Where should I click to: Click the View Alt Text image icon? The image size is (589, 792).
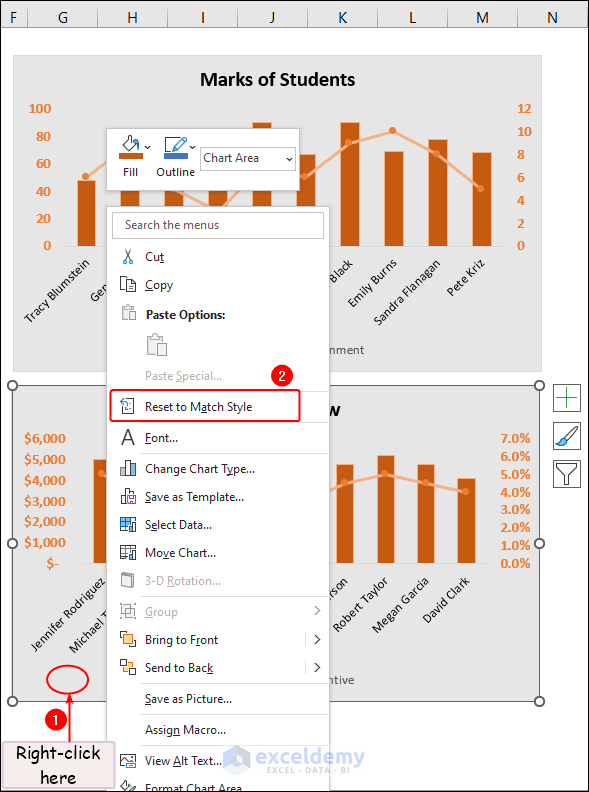(128, 761)
